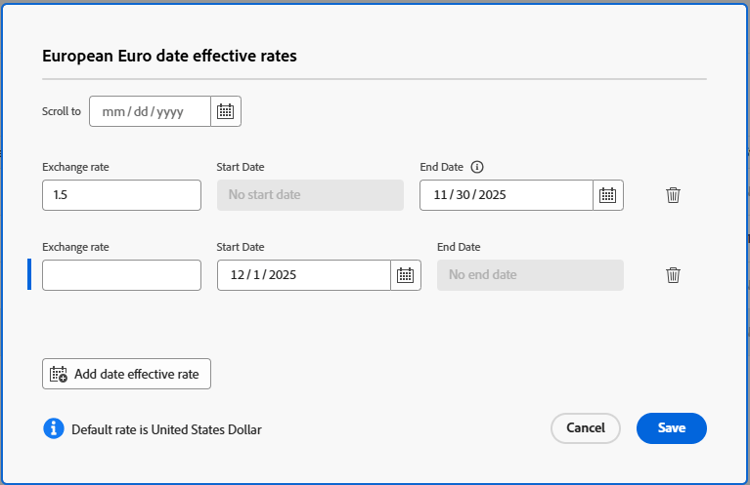Click the disabled No end date field
Viewport: 750px width, 485px height.
(x=530, y=275)
